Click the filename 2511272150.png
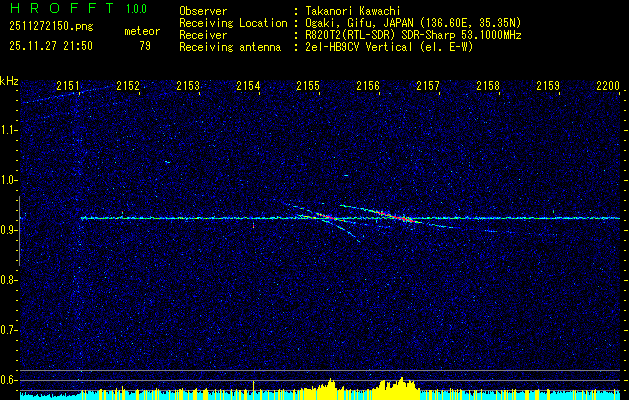The width and height of the screenshot is (629, 400). [x=51, y=27]
